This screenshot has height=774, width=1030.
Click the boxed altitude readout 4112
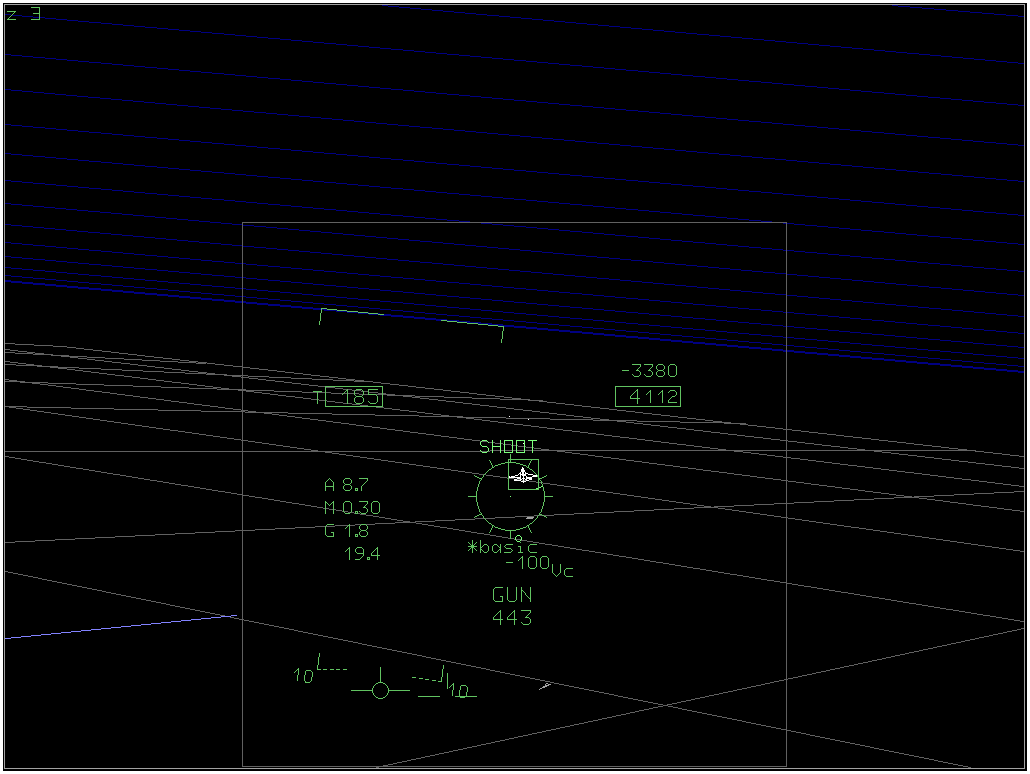coord(648,397)
